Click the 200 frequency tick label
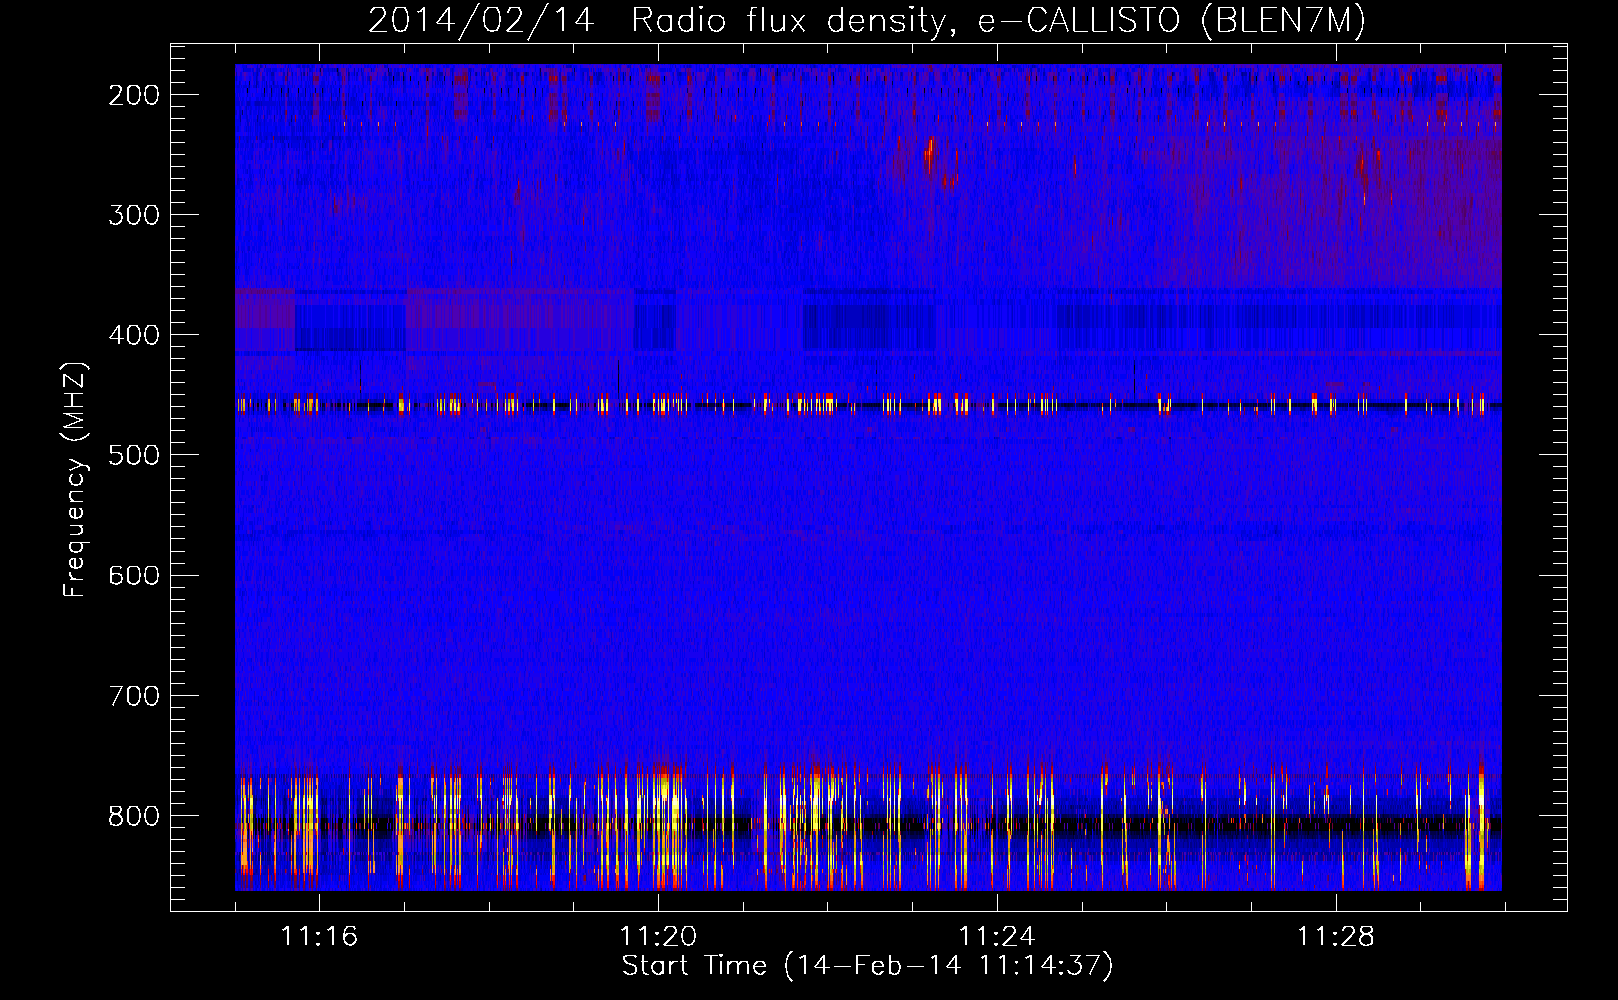 coord(134,95)
